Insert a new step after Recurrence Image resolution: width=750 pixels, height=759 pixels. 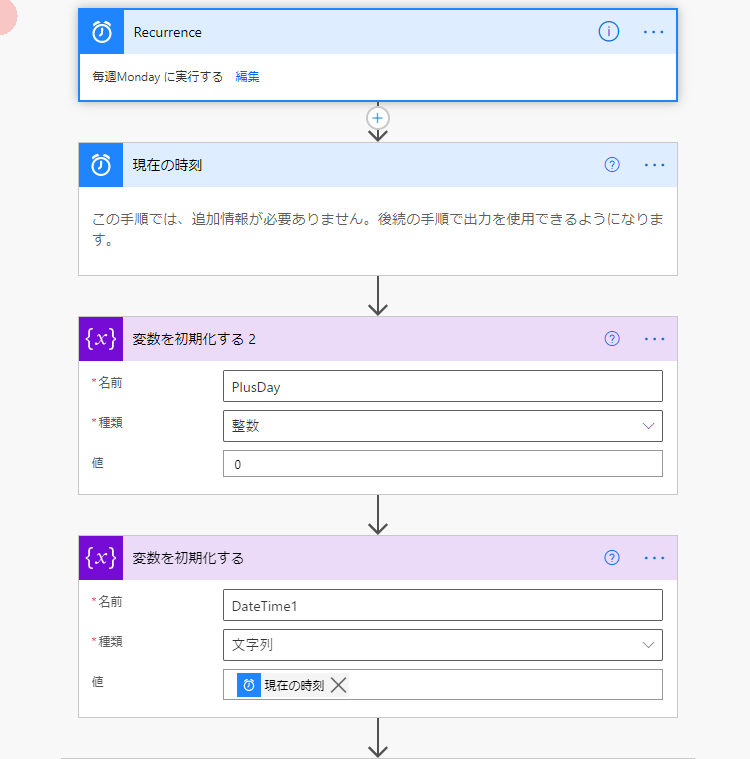tap(378, 118)
